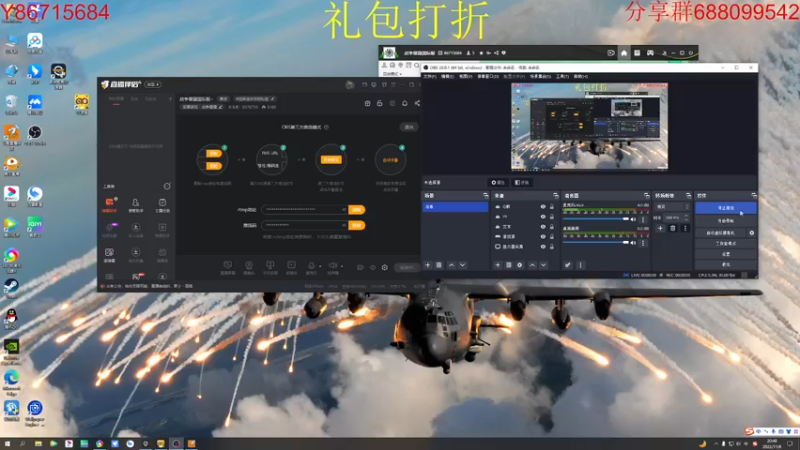
Task: Open the mode dropdown below streaming client toolbar
Action: (392, 74)
